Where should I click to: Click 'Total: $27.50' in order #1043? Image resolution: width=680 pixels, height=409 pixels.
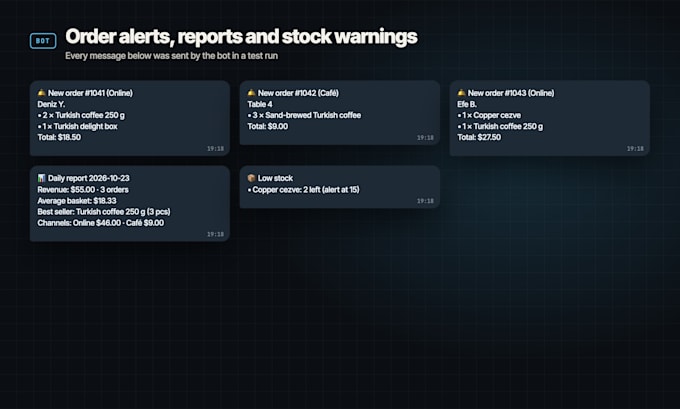coord(479,137)
